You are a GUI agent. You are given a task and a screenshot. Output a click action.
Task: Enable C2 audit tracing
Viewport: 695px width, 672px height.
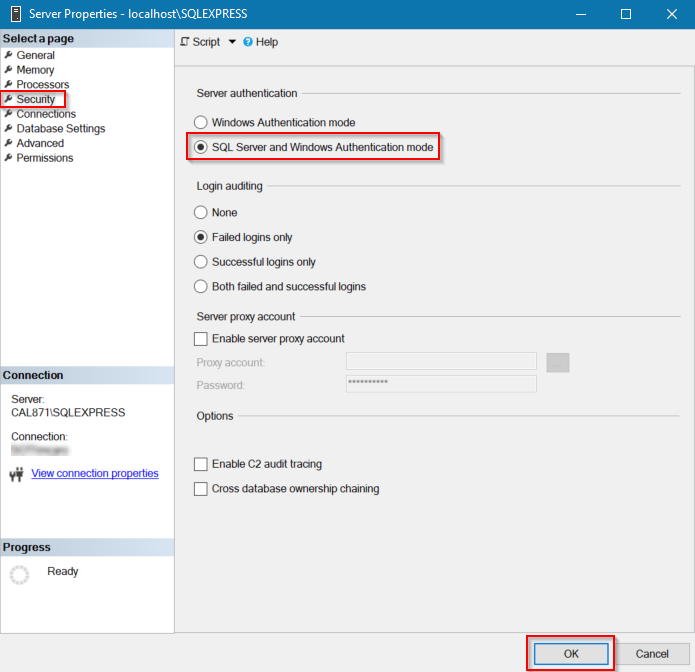(x=201, y=464)
